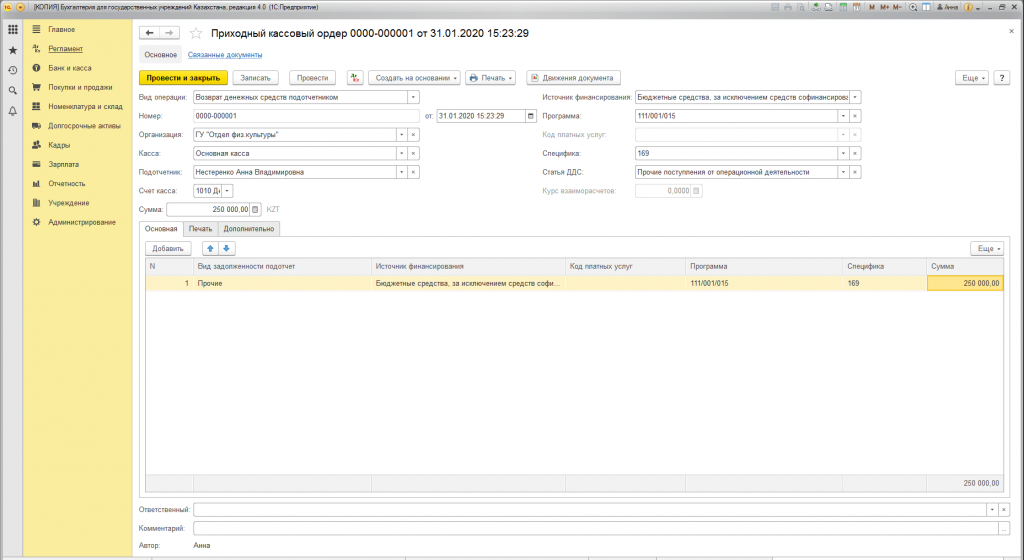Open the Связанные документы link

tap(218, 54)
